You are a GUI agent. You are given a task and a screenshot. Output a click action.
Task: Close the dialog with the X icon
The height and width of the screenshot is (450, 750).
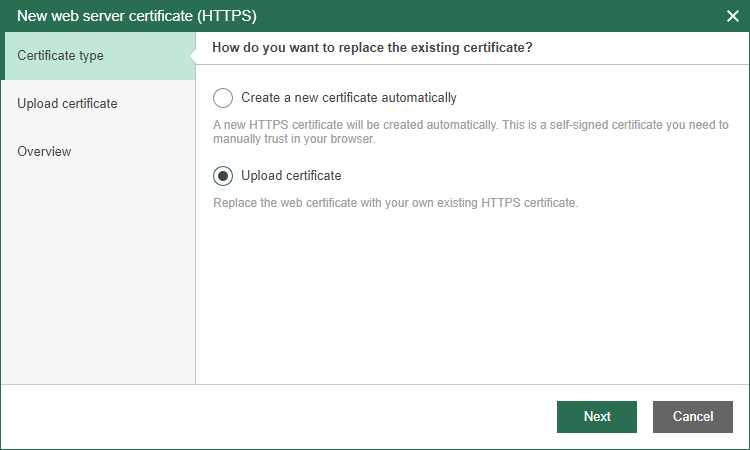(732, 16)
